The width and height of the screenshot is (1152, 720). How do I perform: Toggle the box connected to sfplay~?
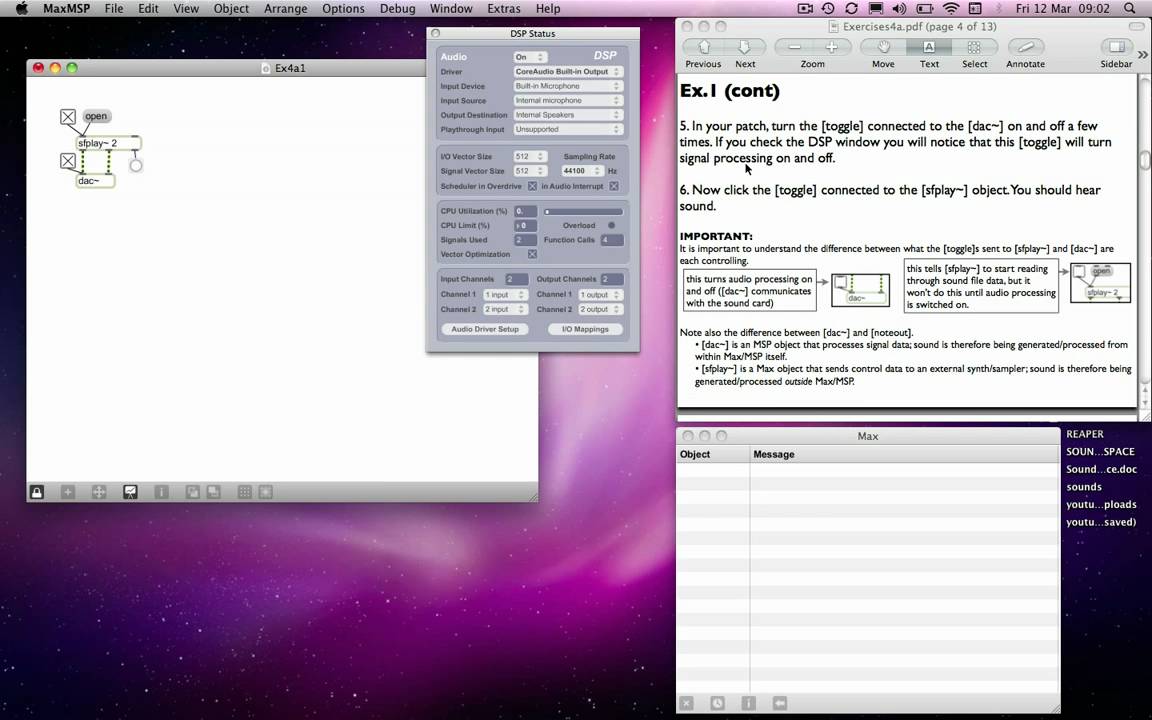(68, 116)
